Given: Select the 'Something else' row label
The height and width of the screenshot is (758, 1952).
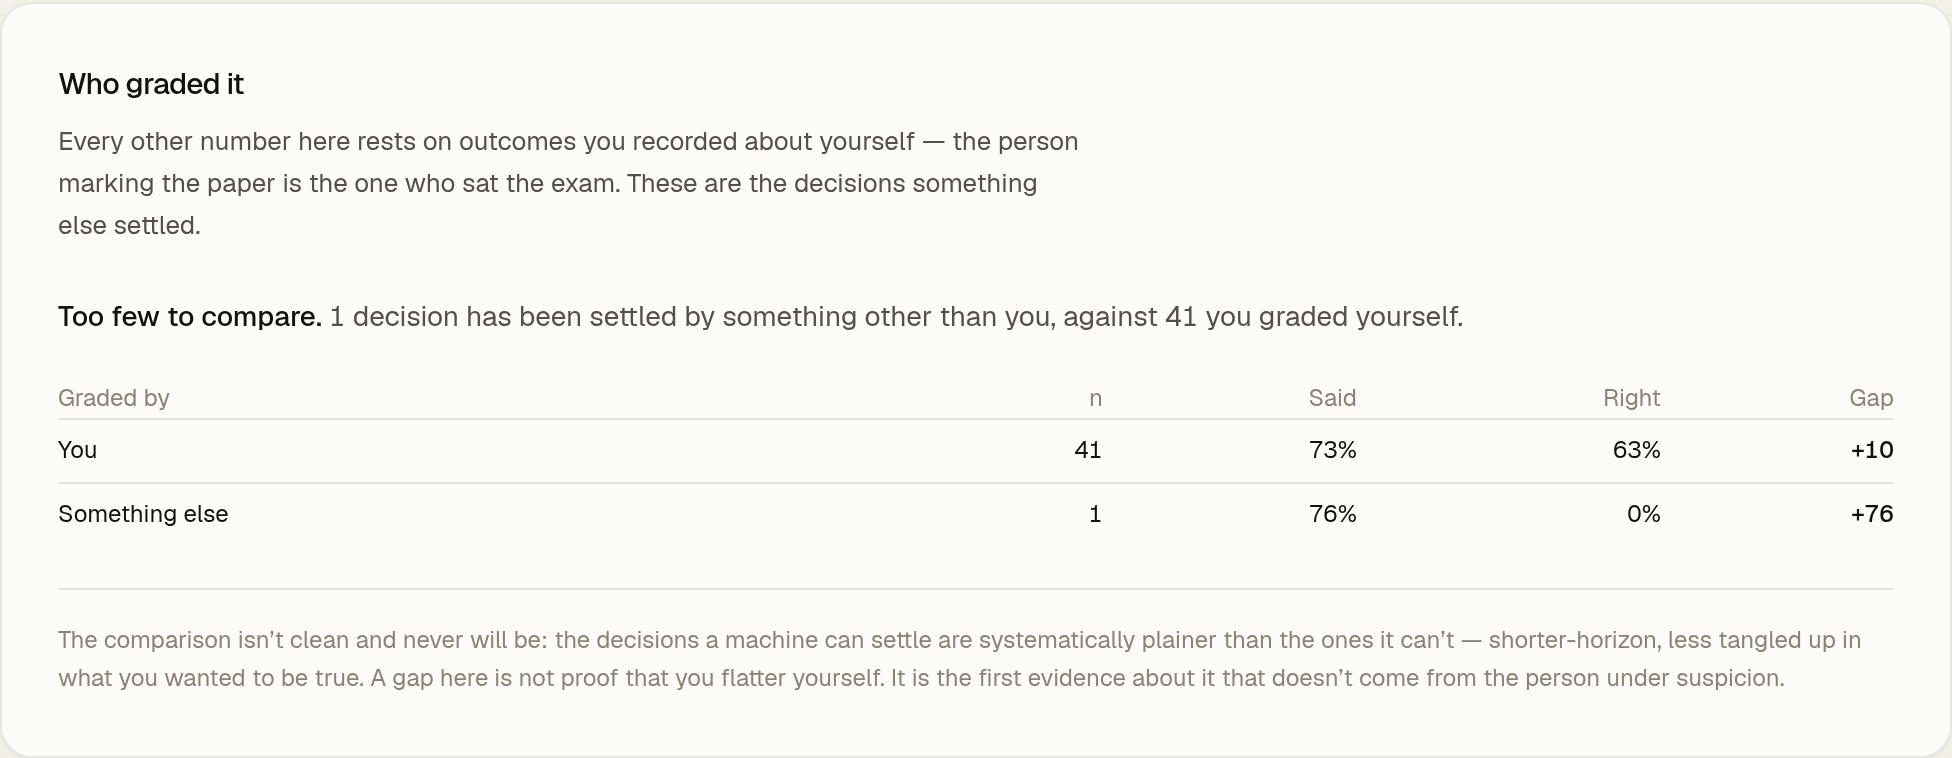Looking at the screenshot, I should click(143, 514).
